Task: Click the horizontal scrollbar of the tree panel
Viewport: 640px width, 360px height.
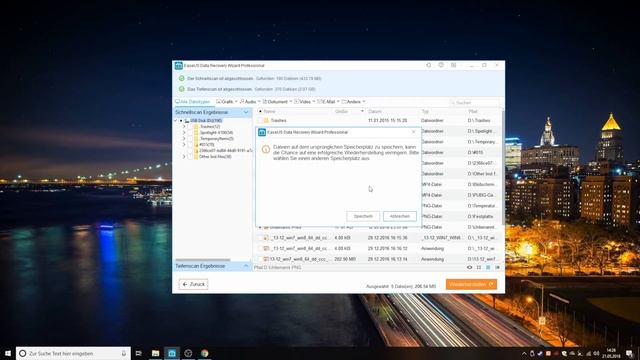Action: pos(203,260)
